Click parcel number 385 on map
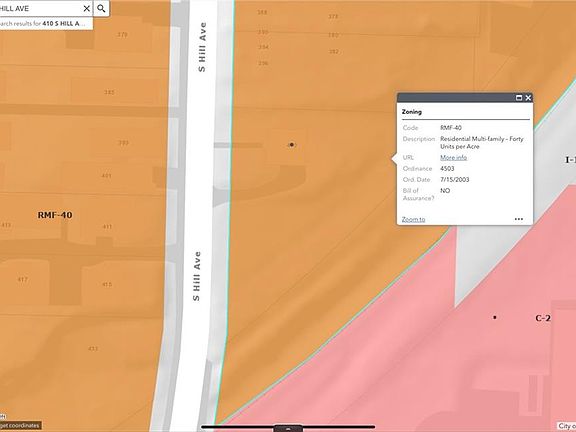Image resolution: width=576 pixels, height=432 pixels. [x=109, y=92]
